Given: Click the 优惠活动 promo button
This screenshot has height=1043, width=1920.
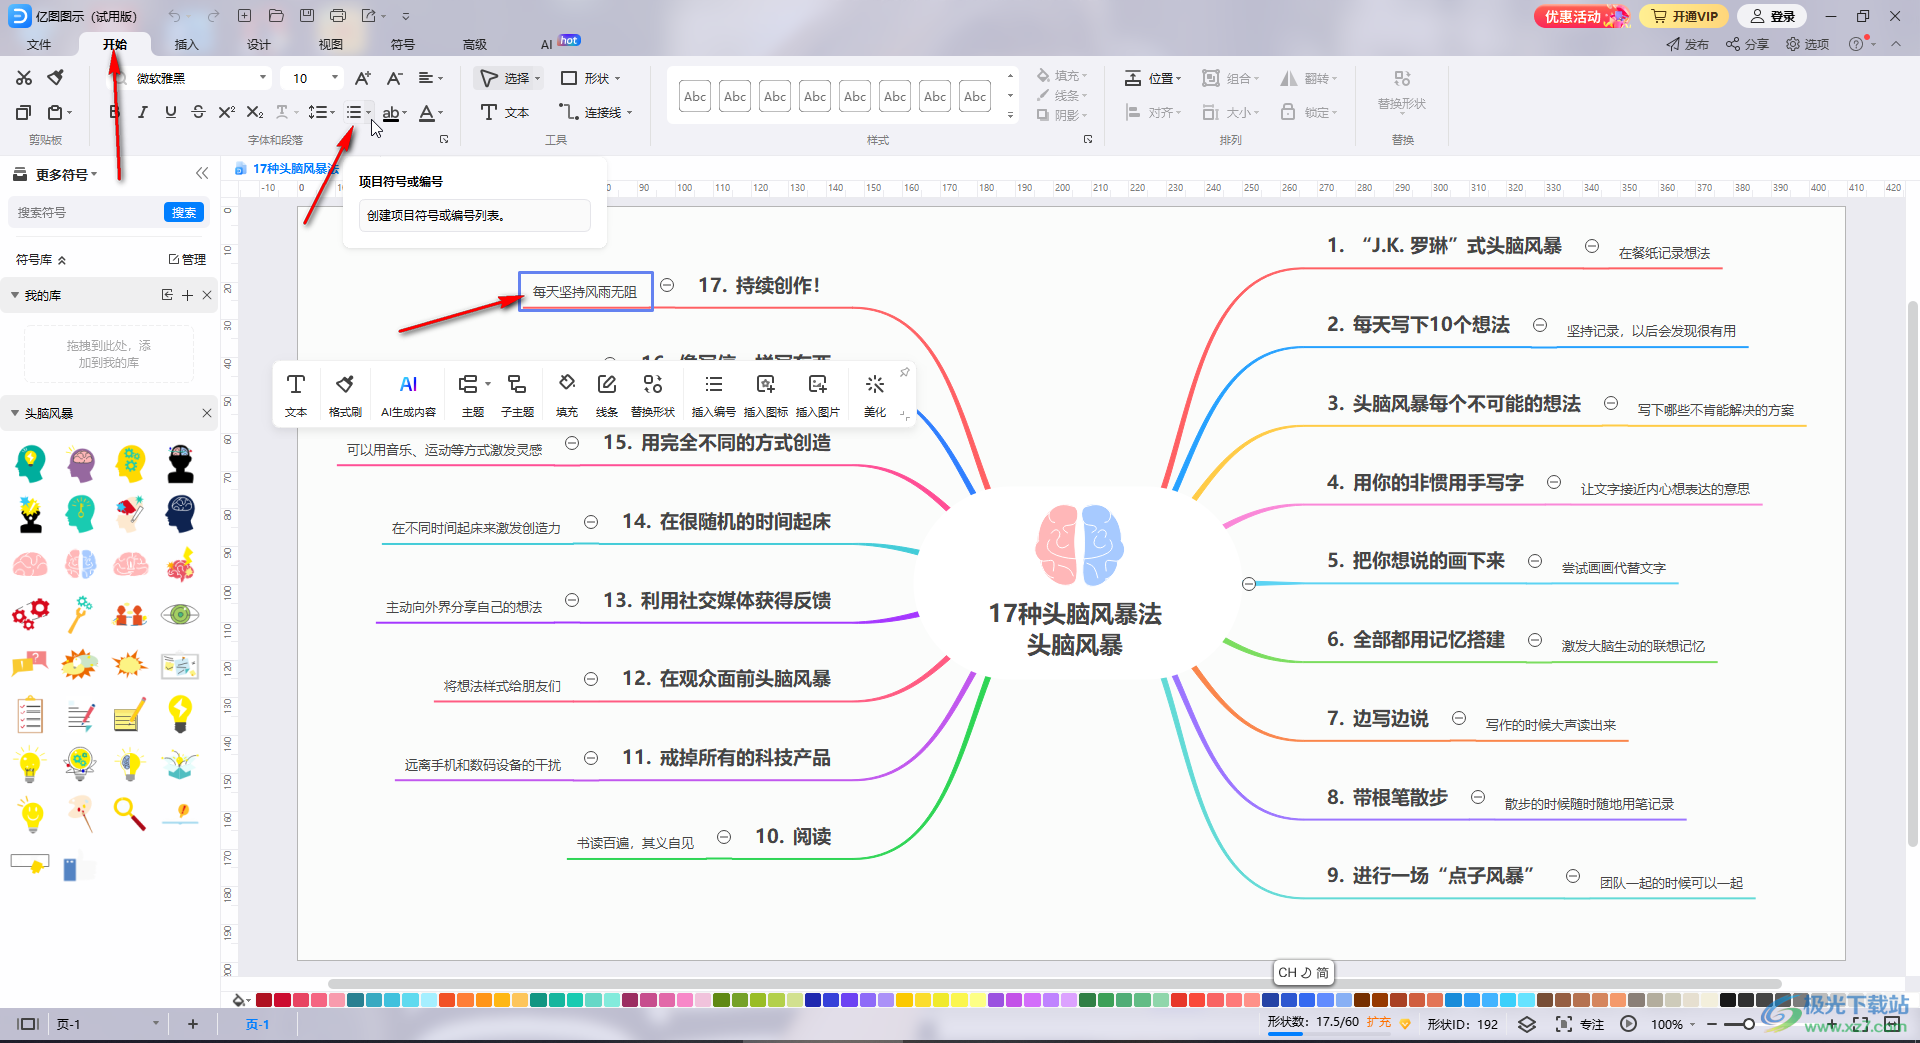Looking at the screenshot, I should (x=1581, y=16).
